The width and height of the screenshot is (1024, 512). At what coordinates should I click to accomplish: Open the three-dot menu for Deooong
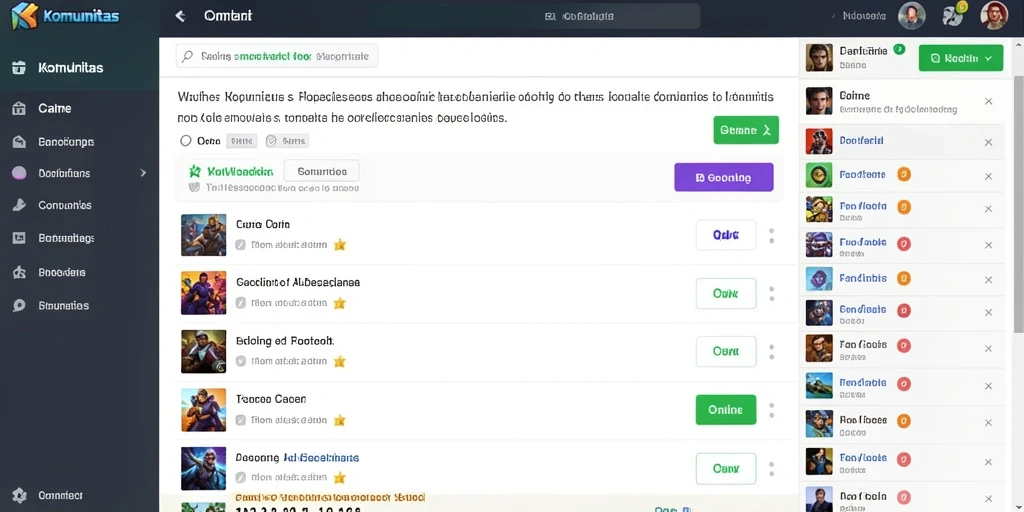click(771, 469)
